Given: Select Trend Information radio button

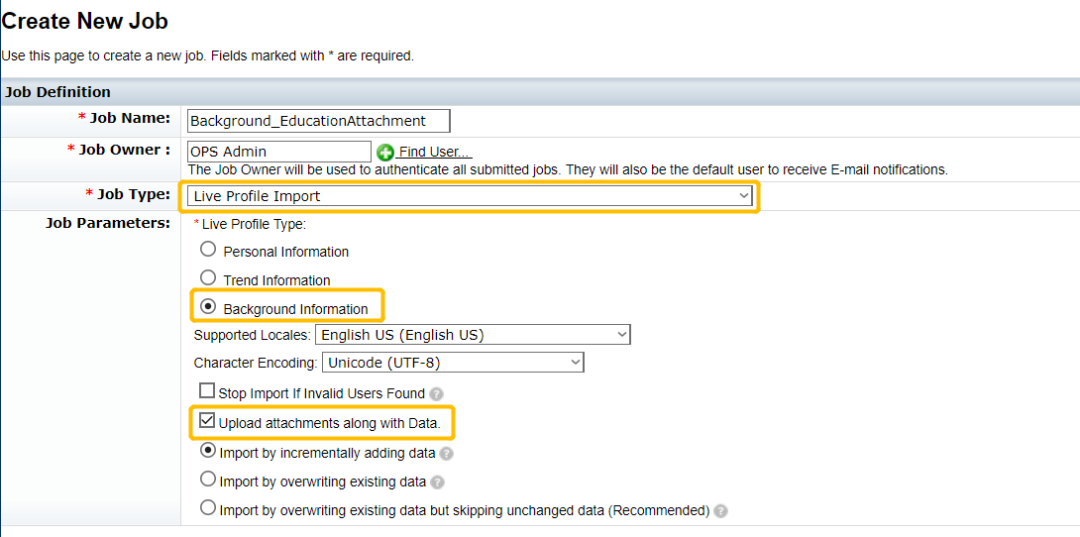Looking at the screenshot, I should tap(207, 278).
